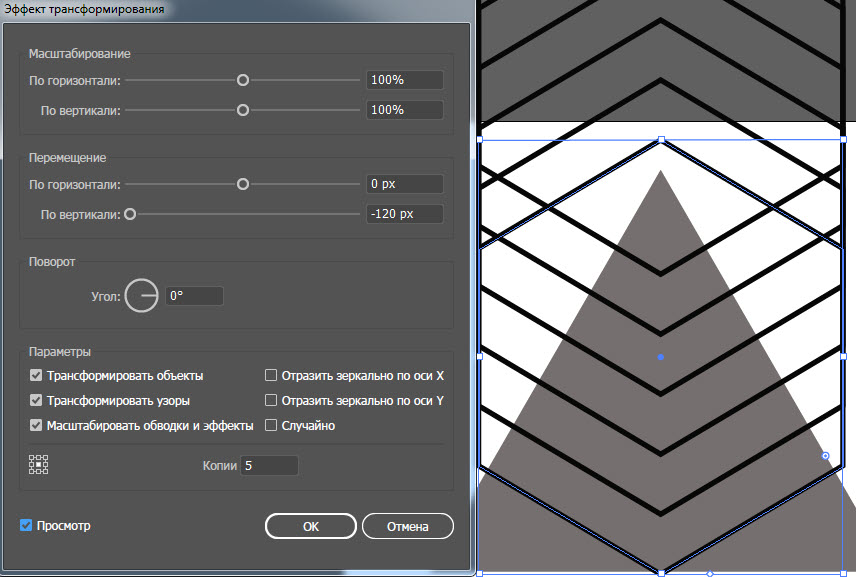Toggle Масштабировать обводки и эффекты checkbox
The width and height of the screenshot is (856, 577).
(36, 425)
